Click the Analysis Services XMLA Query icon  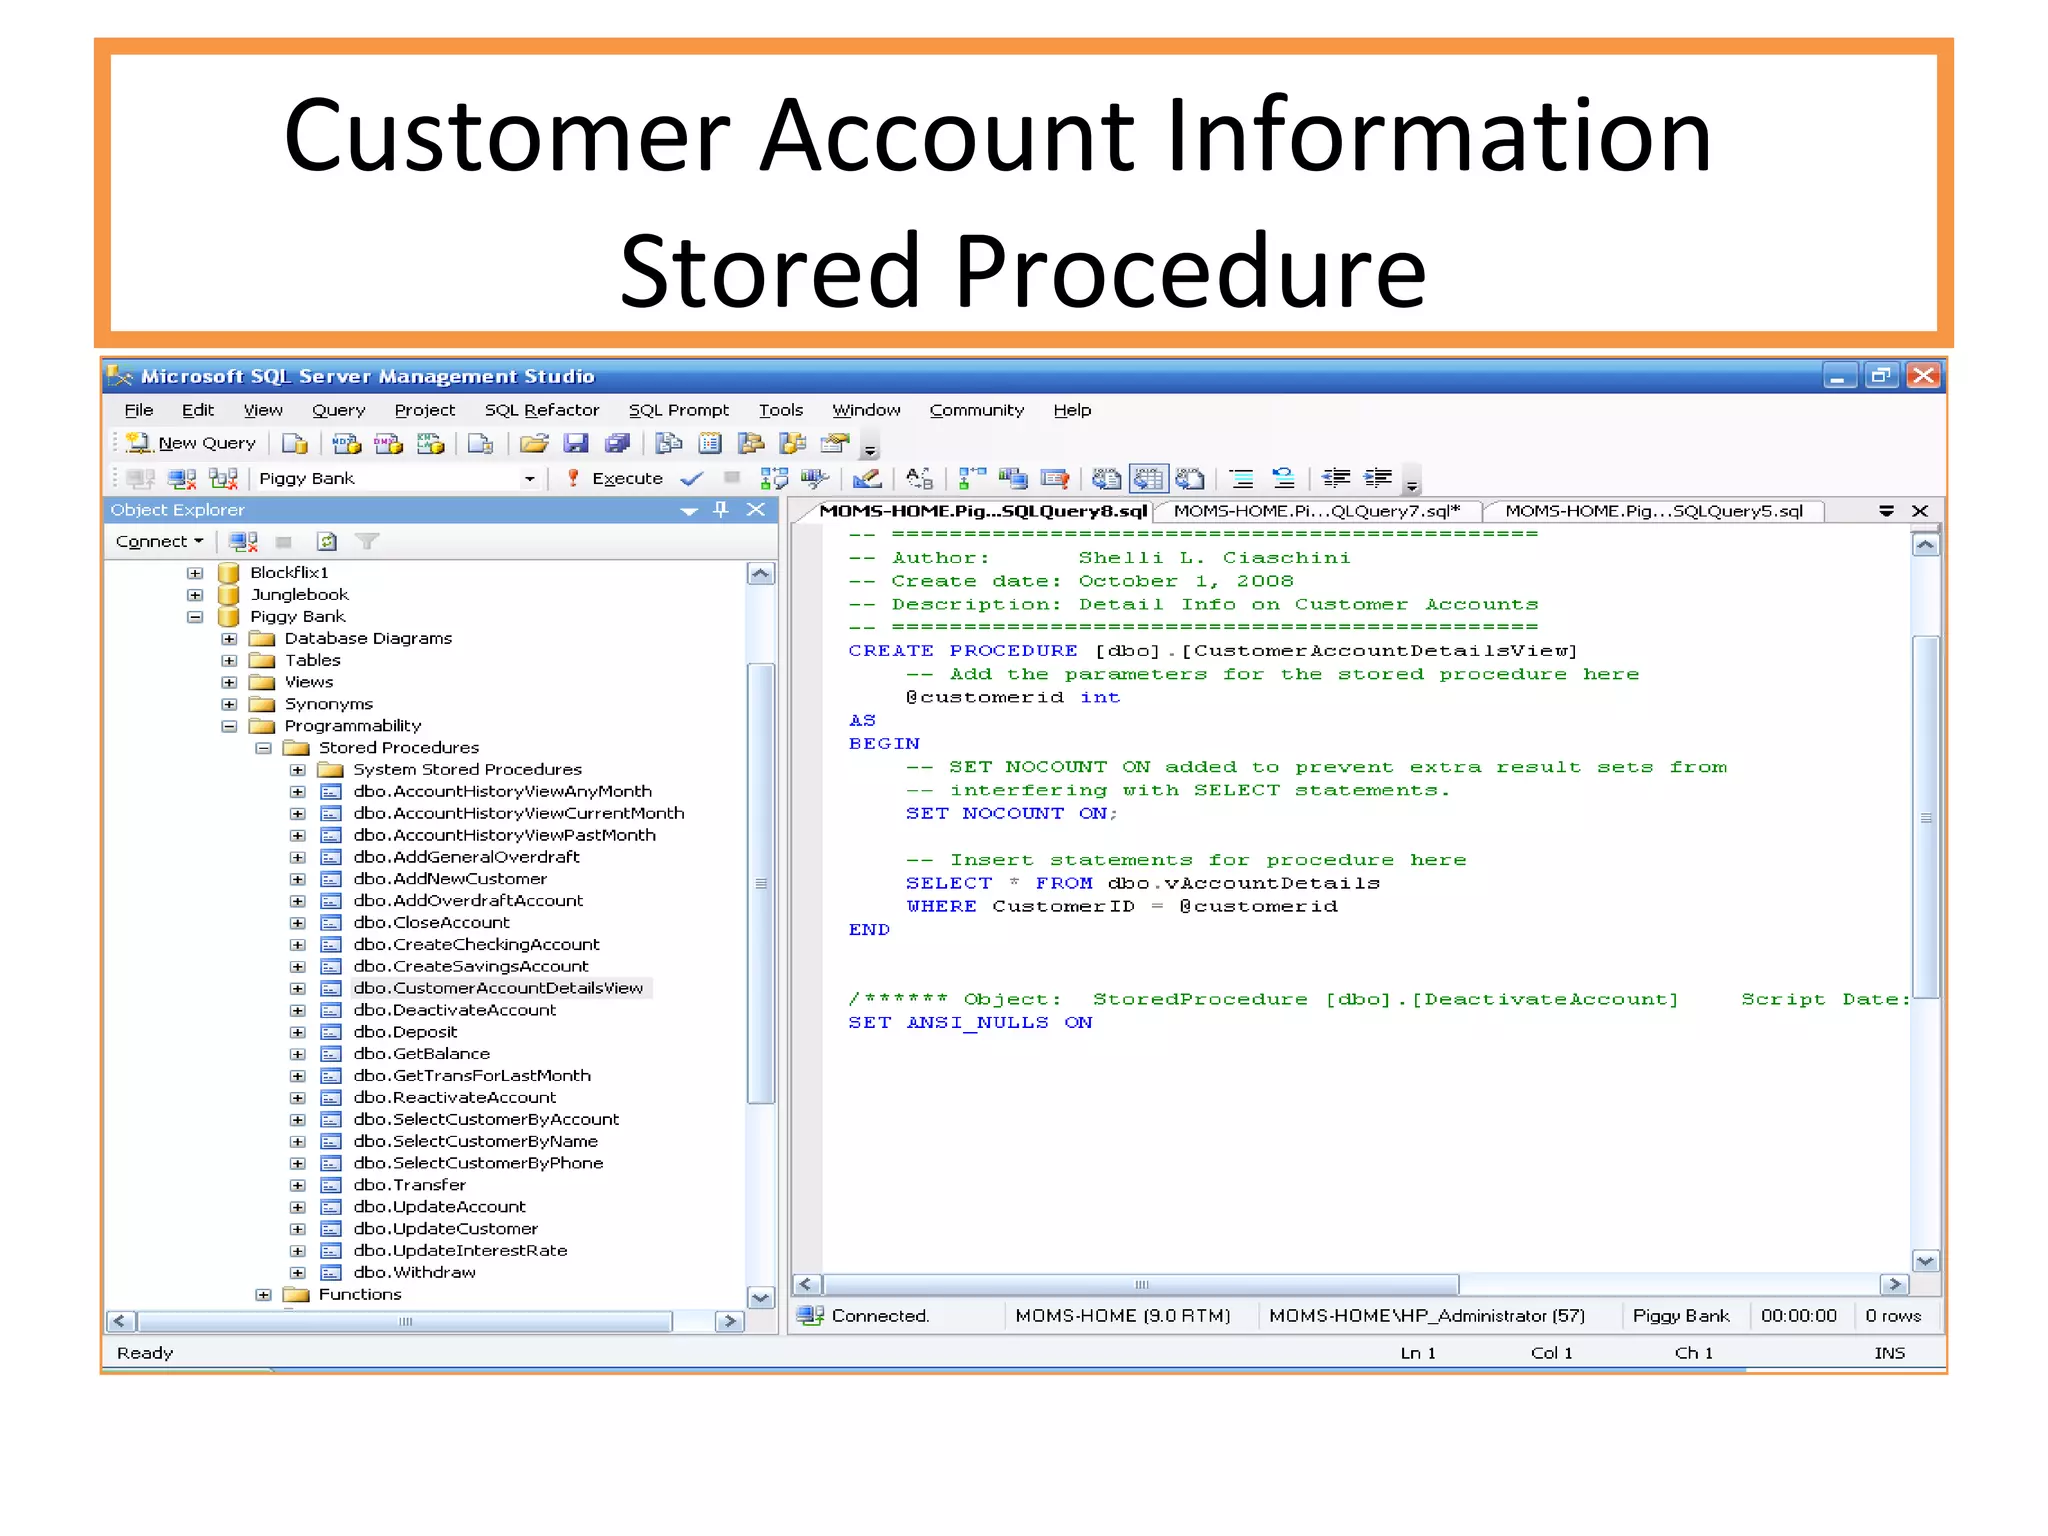click(x=430, y=443)
